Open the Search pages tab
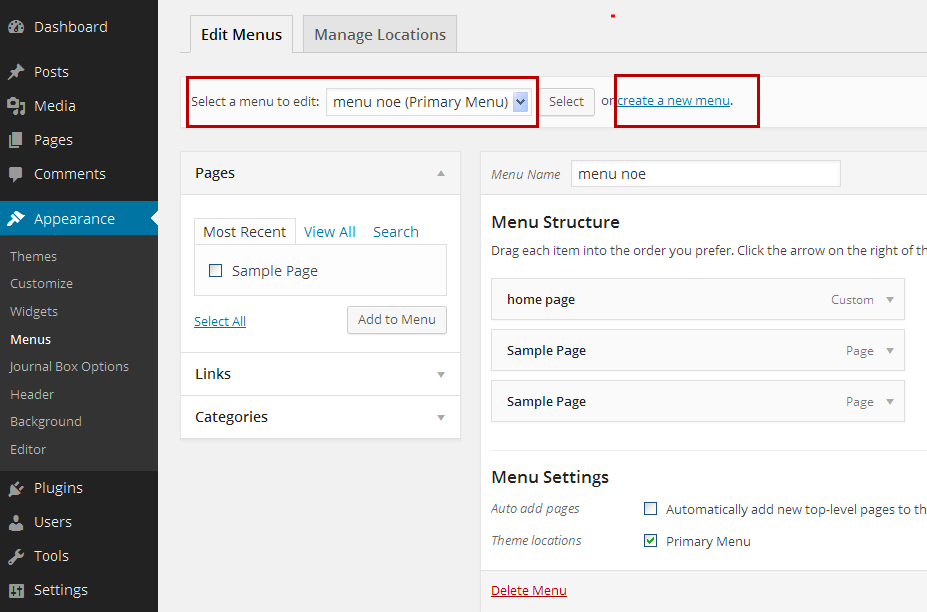Viewport: 927px width, 612px height. click(x=396, y=232)
